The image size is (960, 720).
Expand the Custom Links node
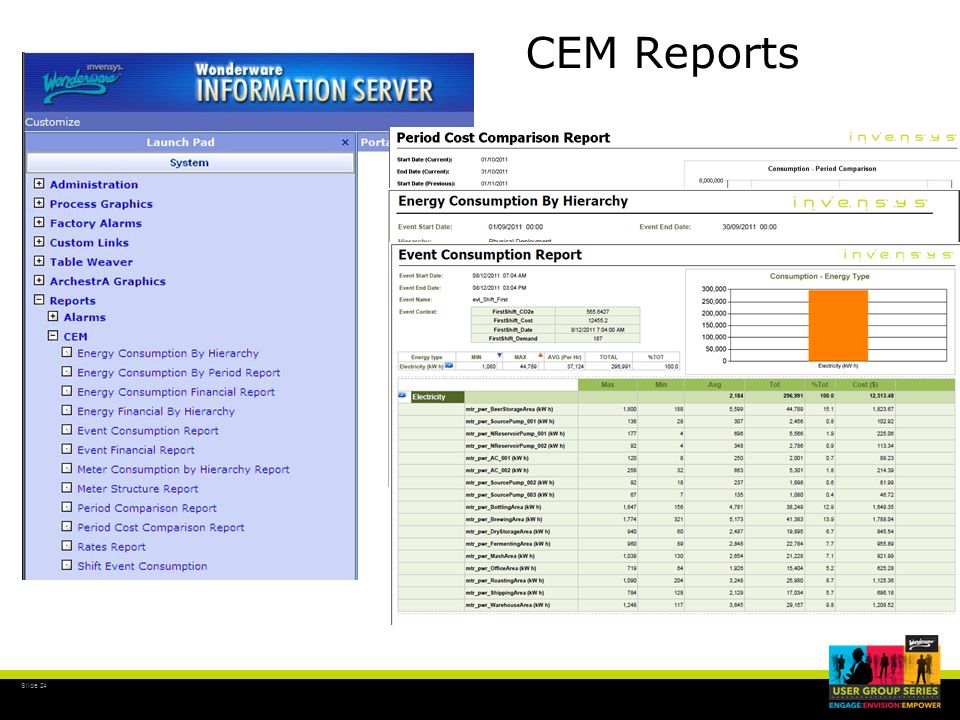[x=39, y=242]
